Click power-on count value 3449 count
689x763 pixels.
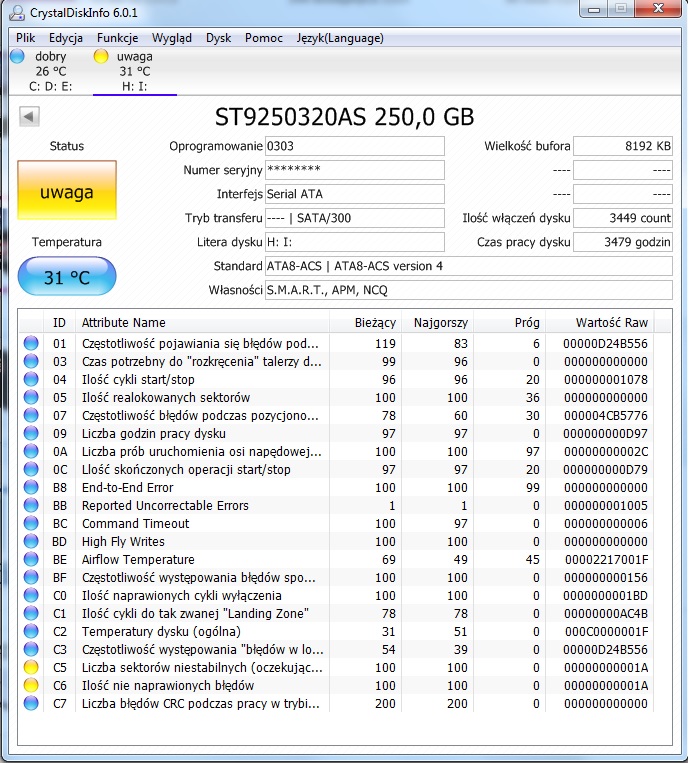tap(623, 218)
